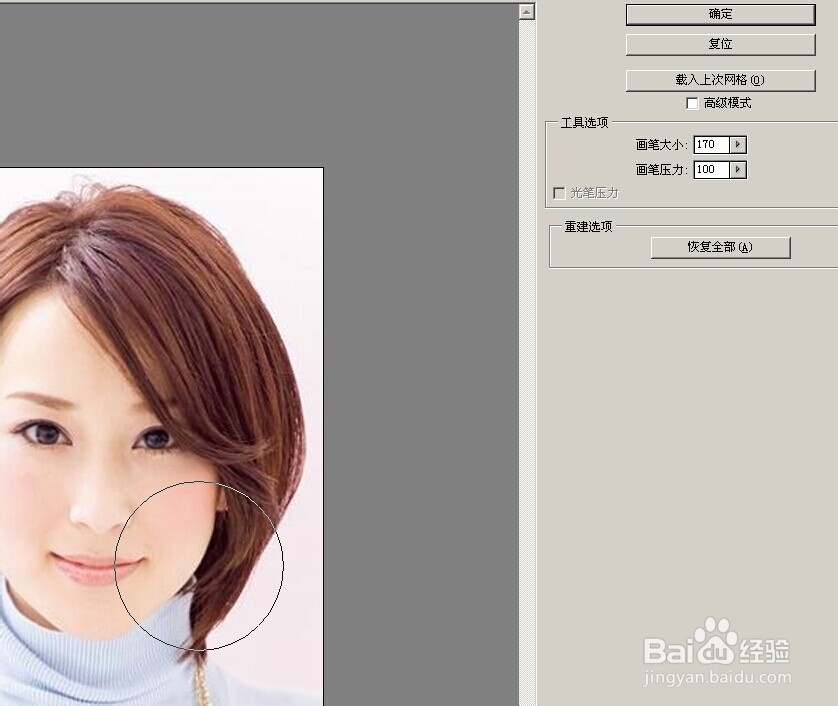838x706 pixels.
Task: Click the 重建选项 group label
Action: coord(588,227)
